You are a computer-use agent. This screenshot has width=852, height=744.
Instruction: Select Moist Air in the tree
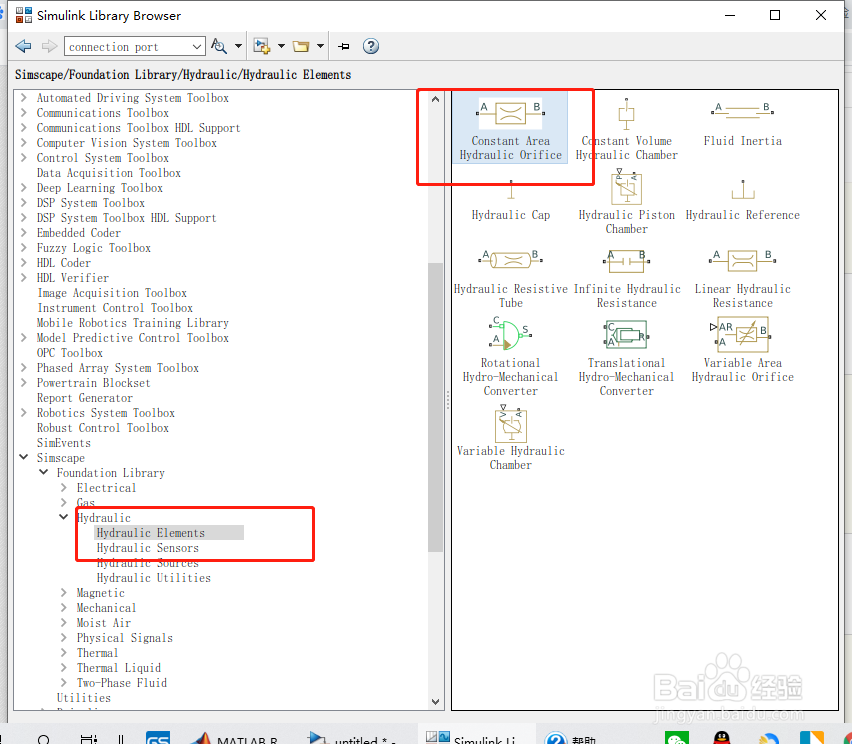104,623
